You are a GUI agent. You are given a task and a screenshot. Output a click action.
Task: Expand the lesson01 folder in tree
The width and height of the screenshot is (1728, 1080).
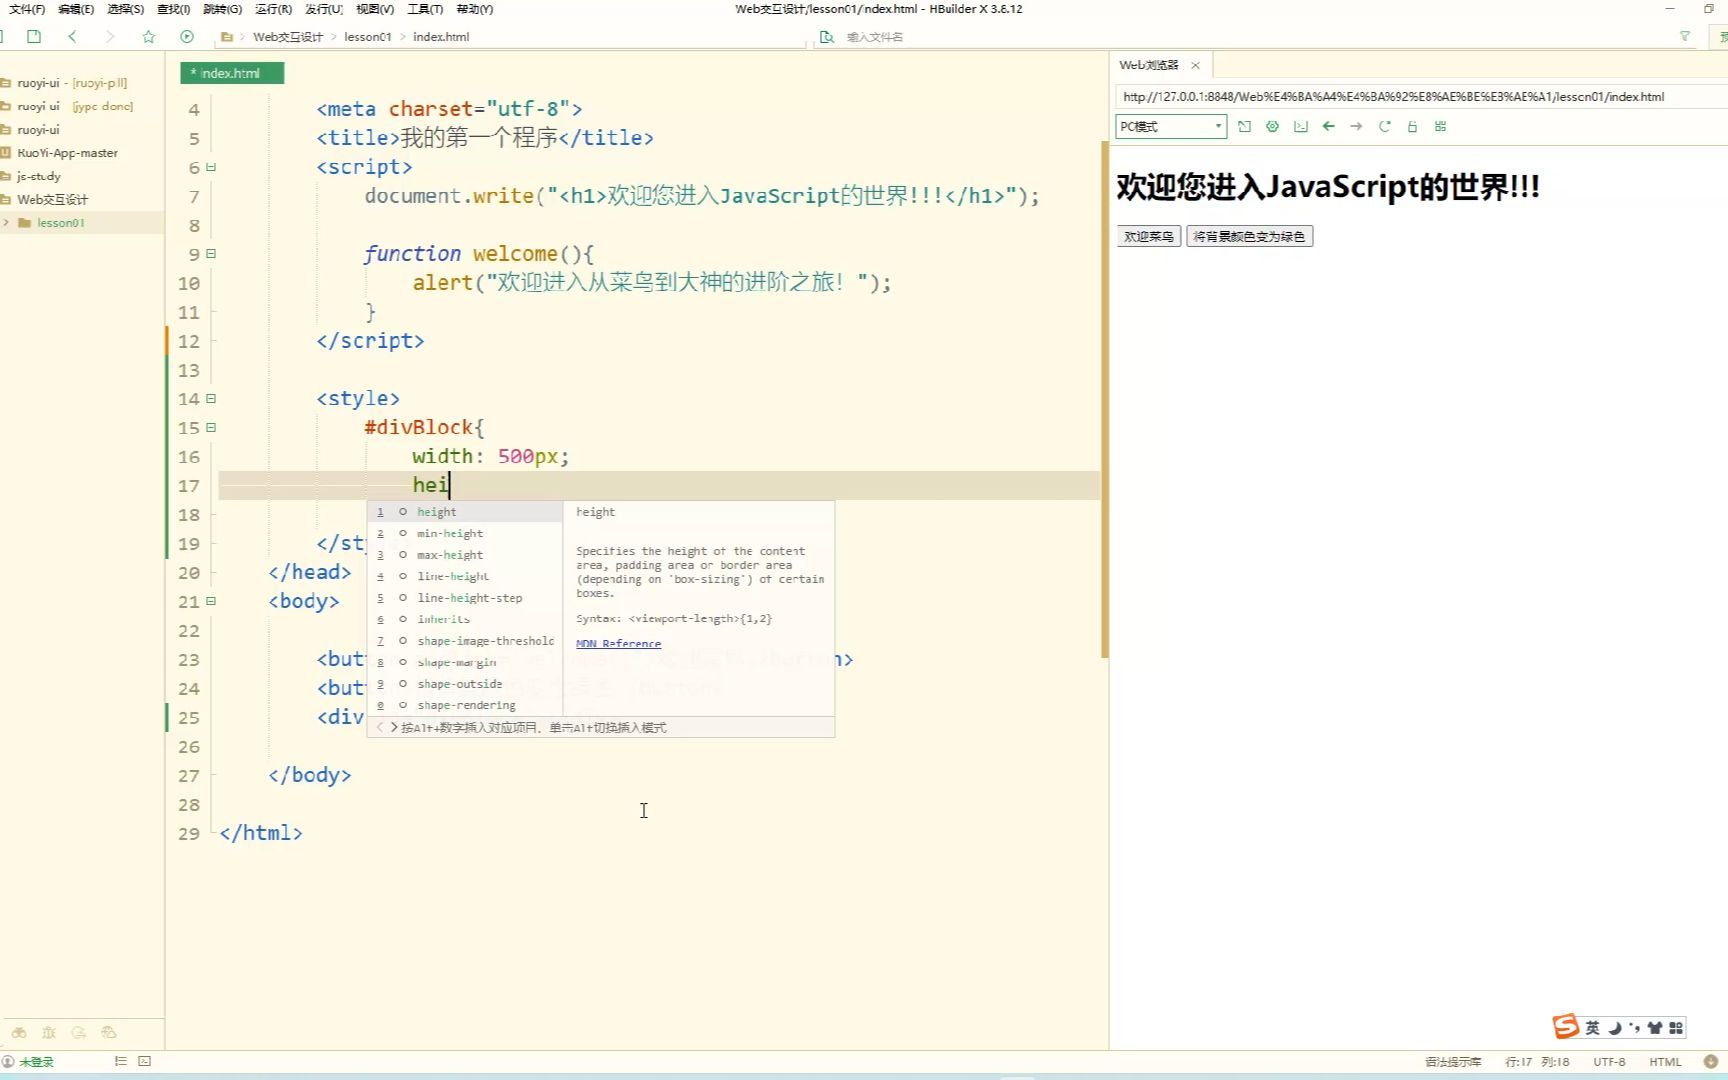[x=6, y=223]
